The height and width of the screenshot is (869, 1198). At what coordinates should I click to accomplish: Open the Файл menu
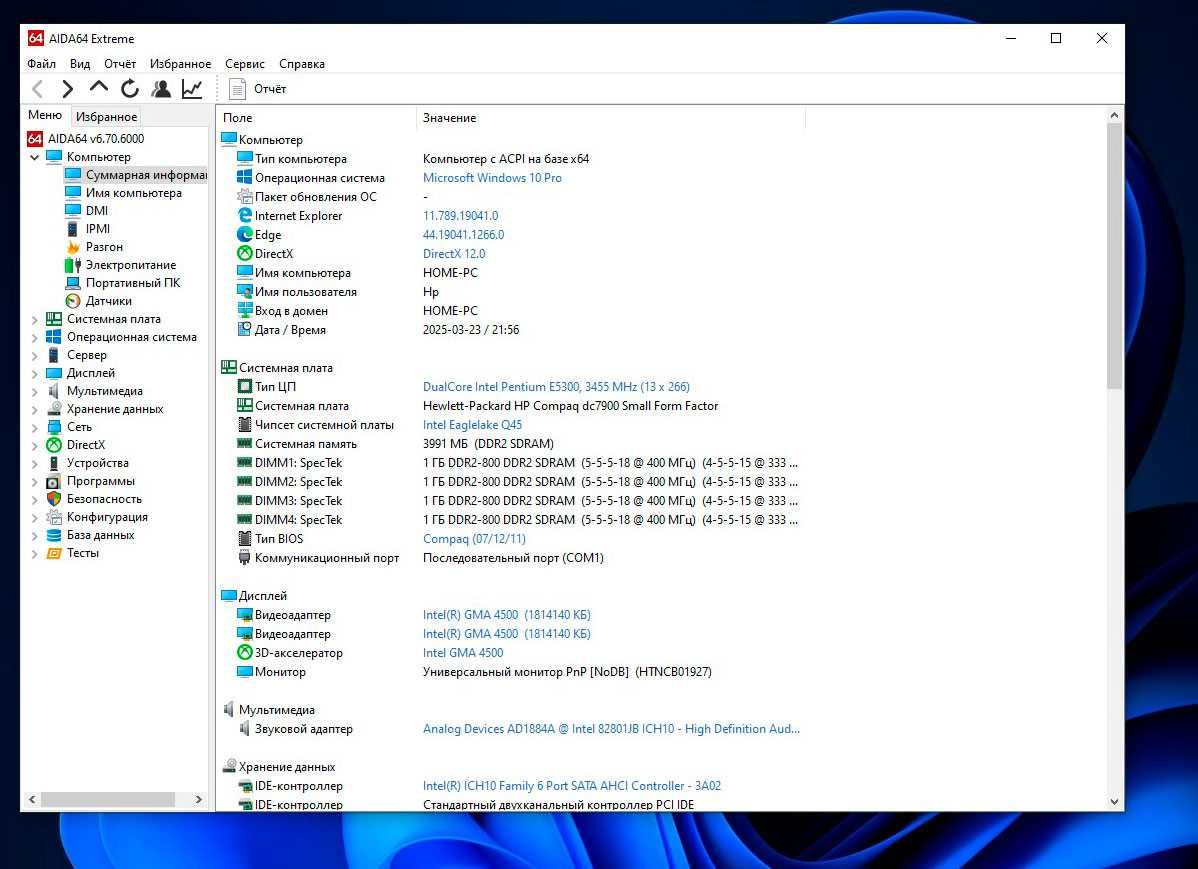41,64
